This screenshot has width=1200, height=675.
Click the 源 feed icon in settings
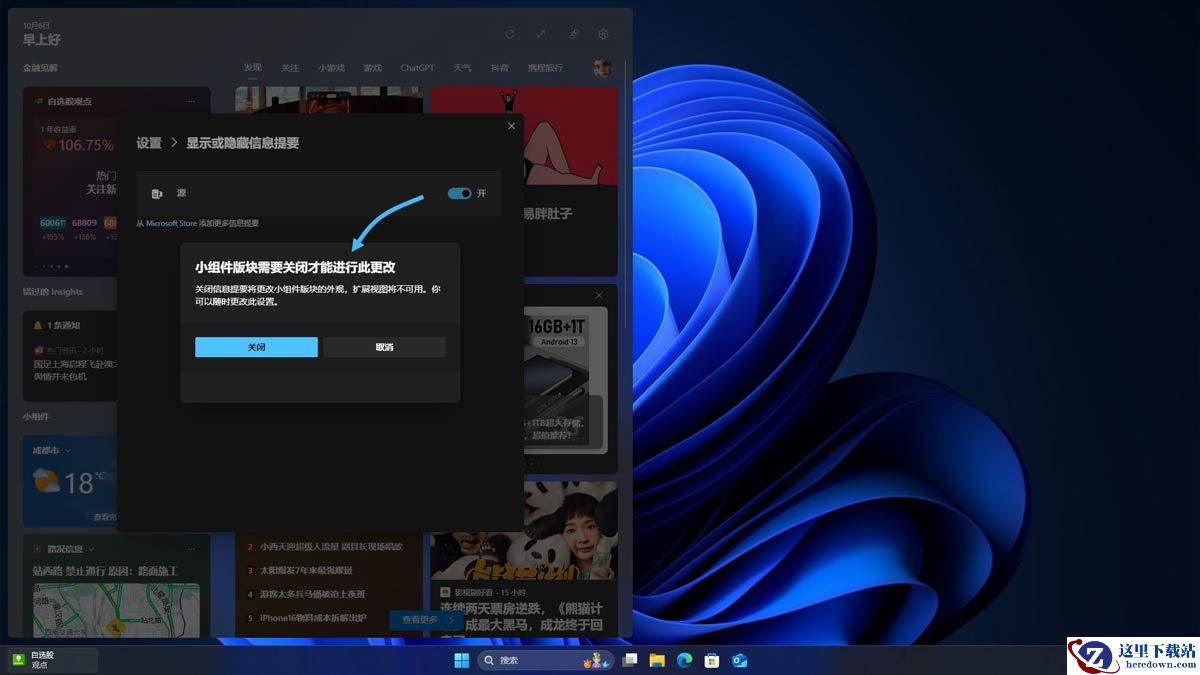[157, 193]
